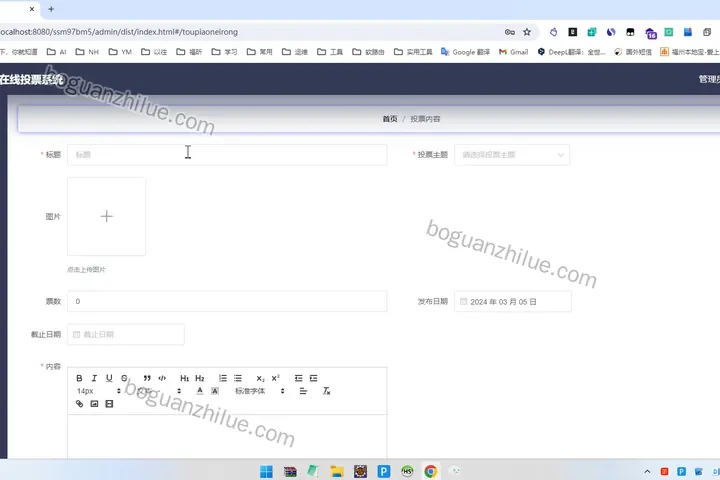Image resolution: width=720 pixels, height=480 pixels.
Task: Open the header style dropdown next to font size
Action: click(x=158, y=391)
